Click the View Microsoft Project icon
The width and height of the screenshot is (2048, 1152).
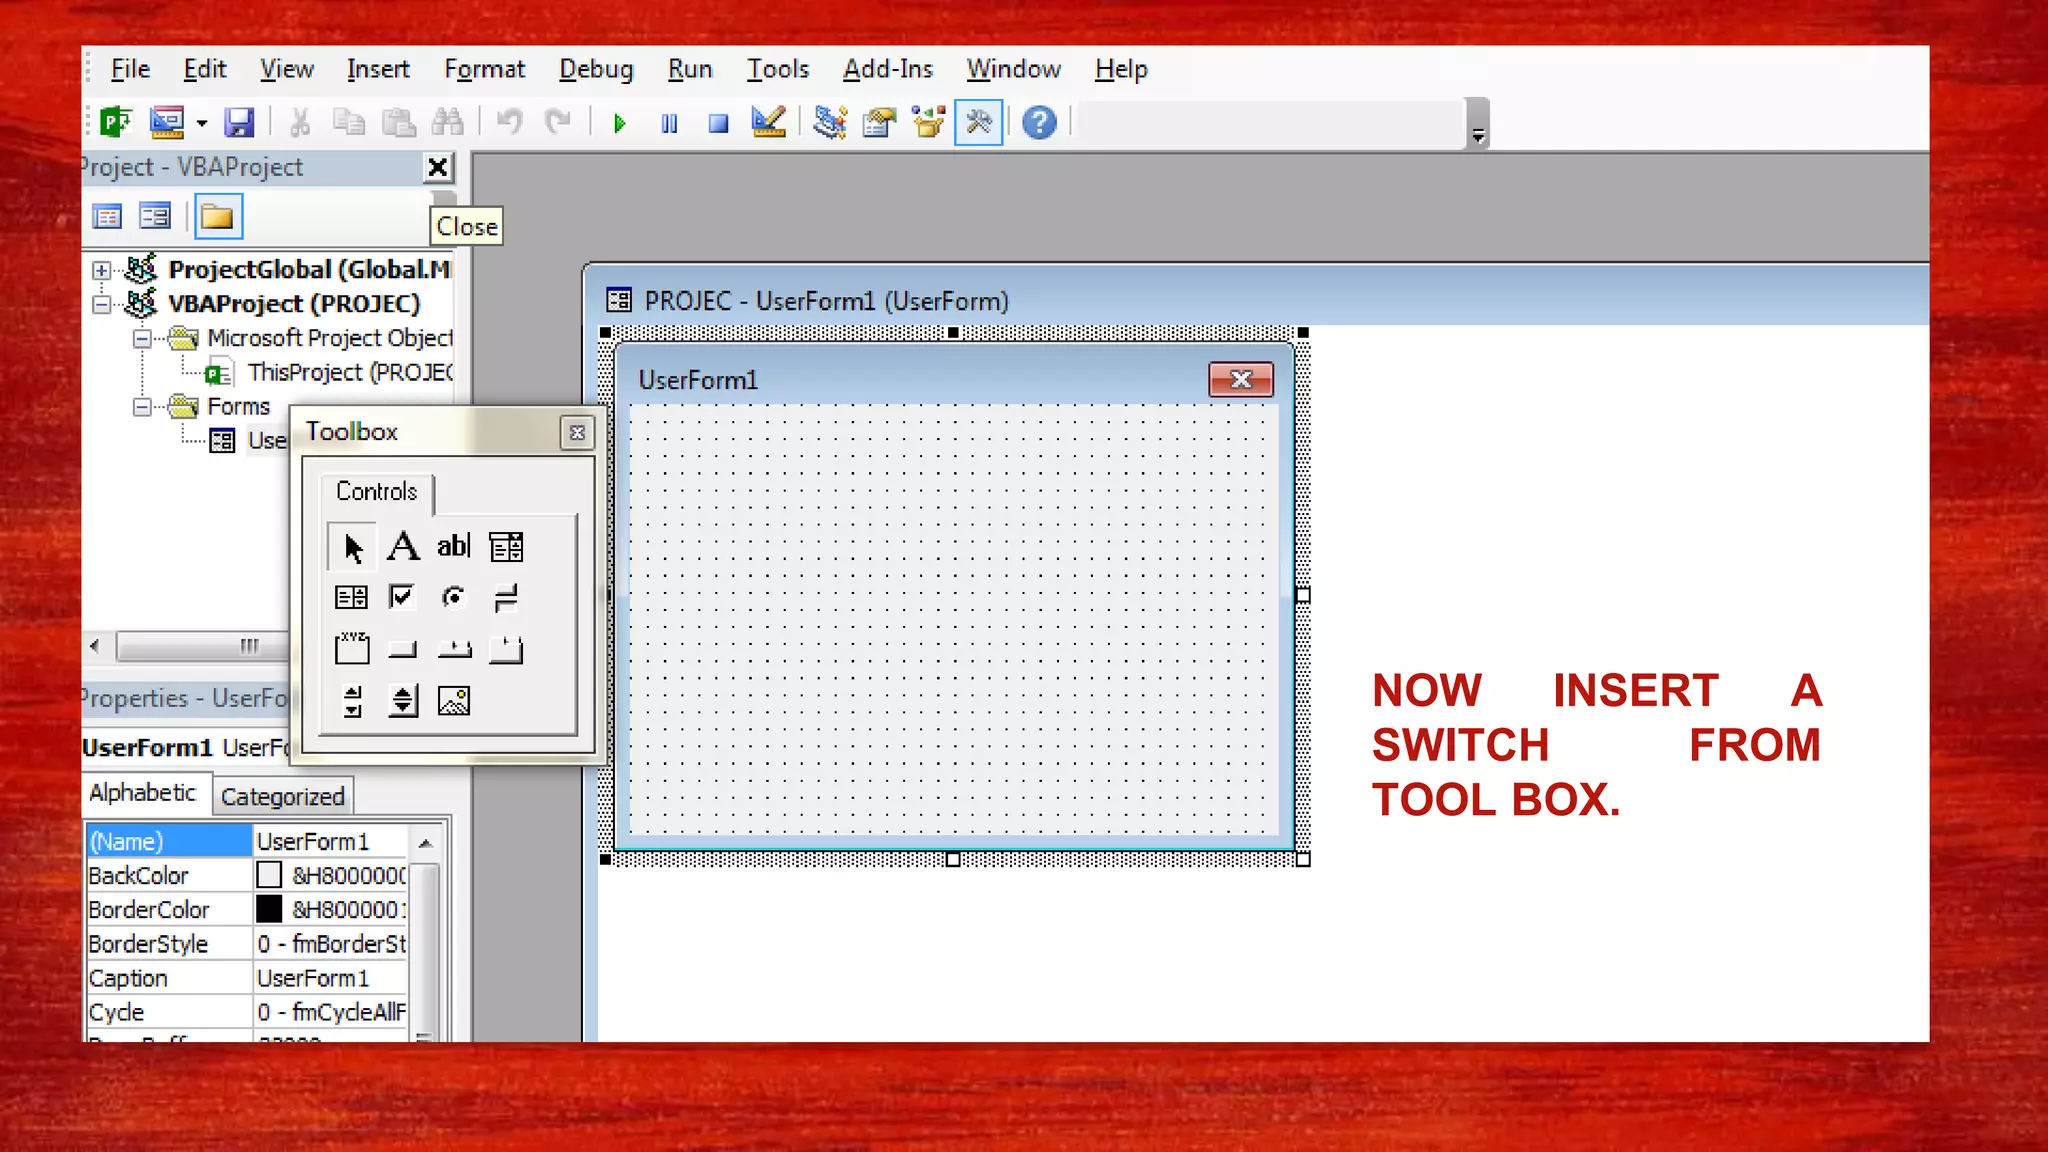tap(116, 123)
